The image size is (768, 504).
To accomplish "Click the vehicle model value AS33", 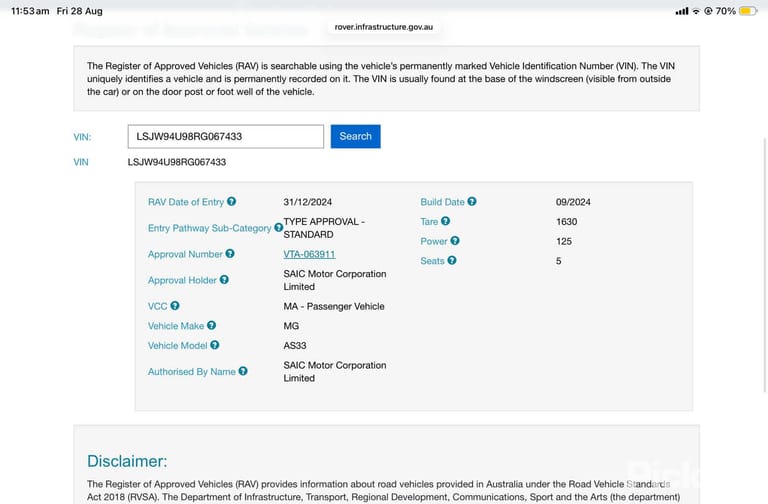I will 295,345.
